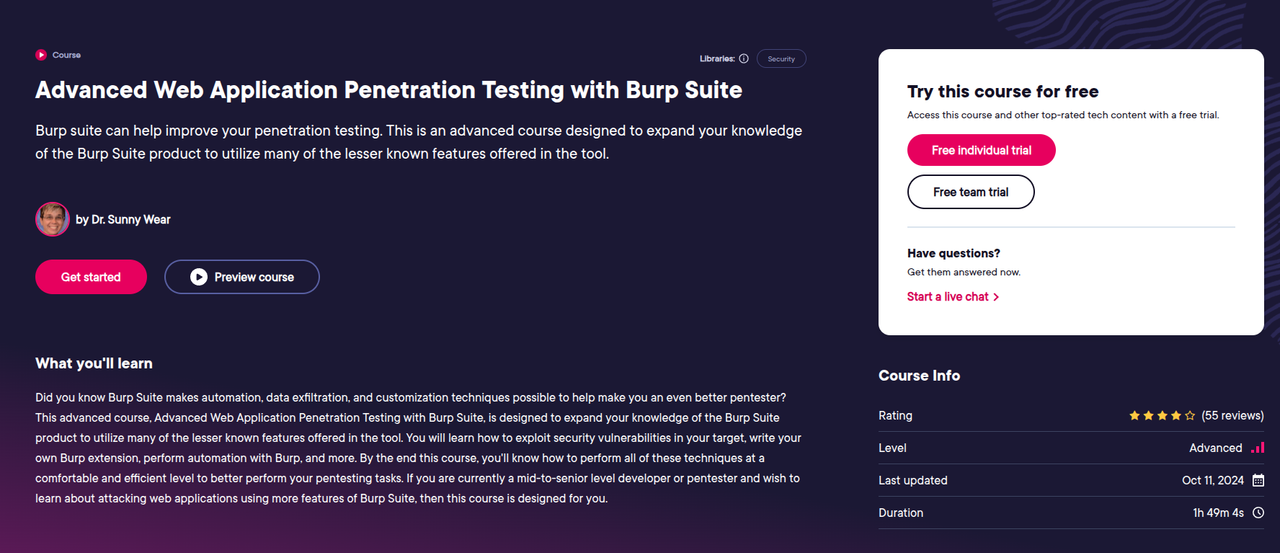
Task: Open the (55 reviews) text
Action: 1232,416
